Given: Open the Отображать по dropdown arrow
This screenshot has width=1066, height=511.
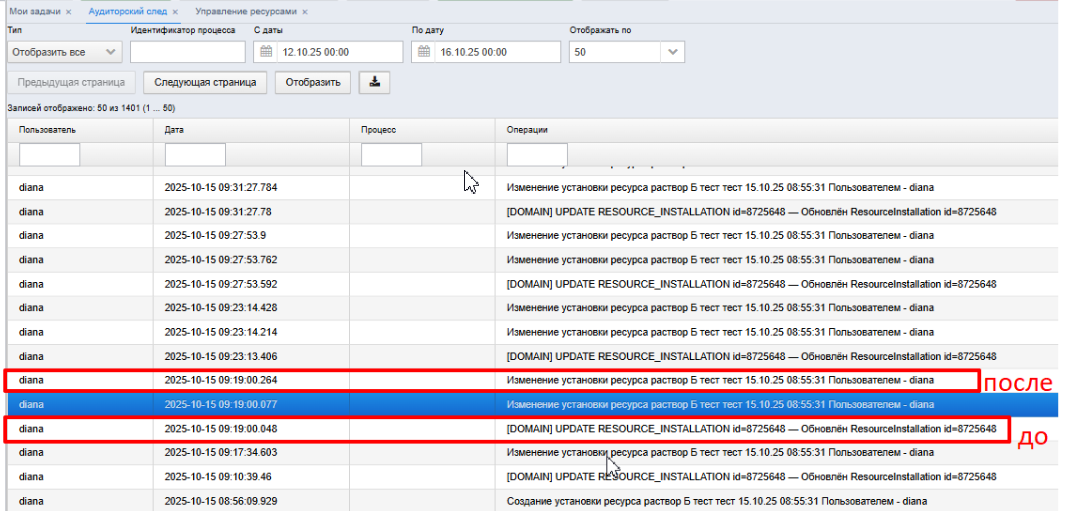Looking at the screenshot, I should [672, 52].
